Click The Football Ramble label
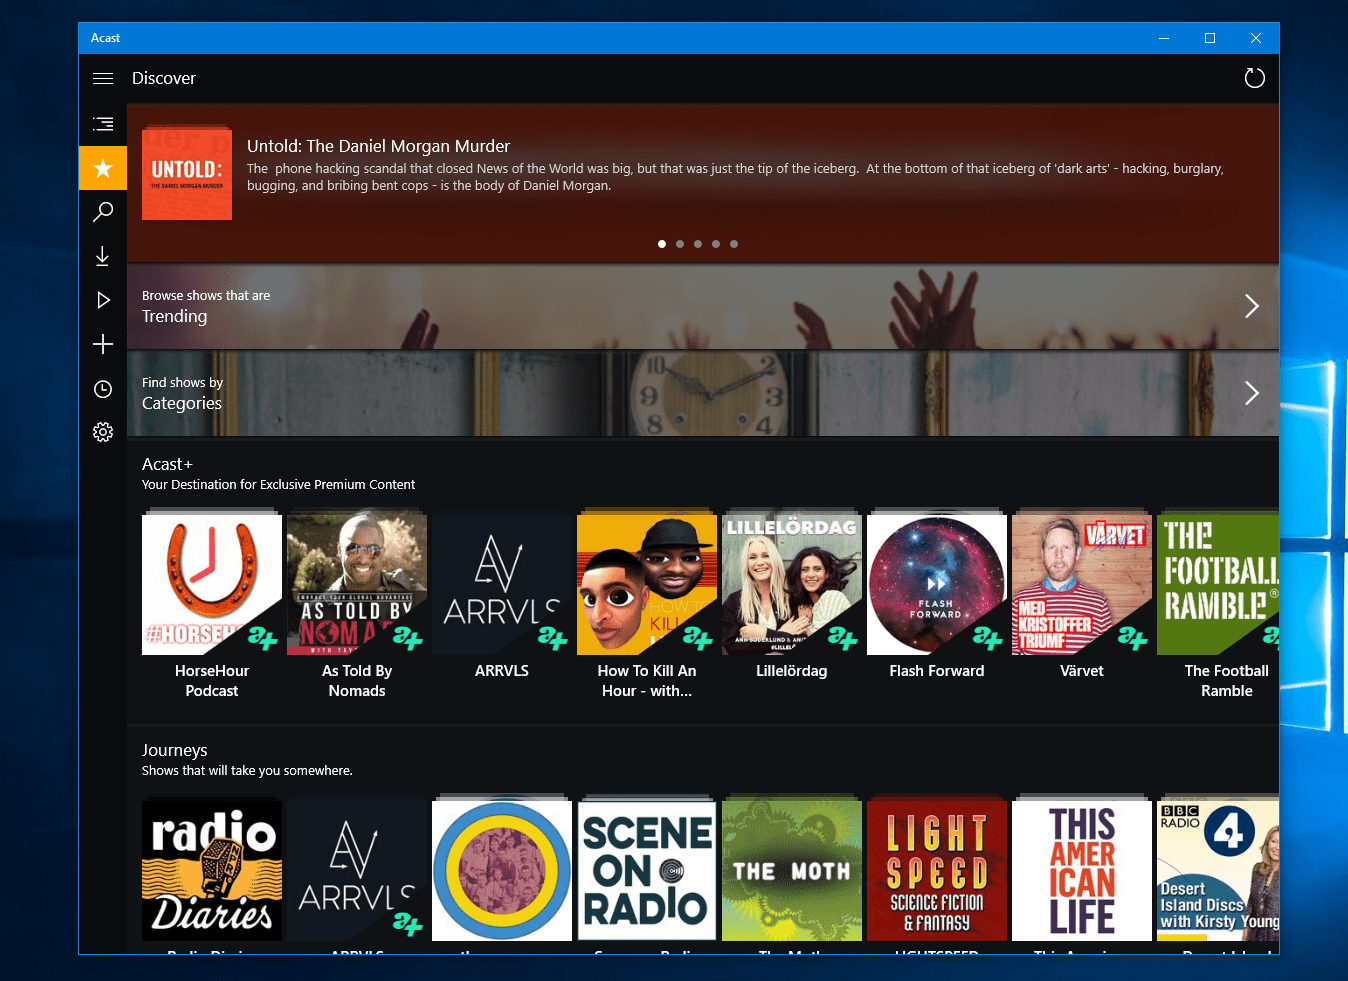Screen dimensions: 1348x981 [x=1227, y=681]
